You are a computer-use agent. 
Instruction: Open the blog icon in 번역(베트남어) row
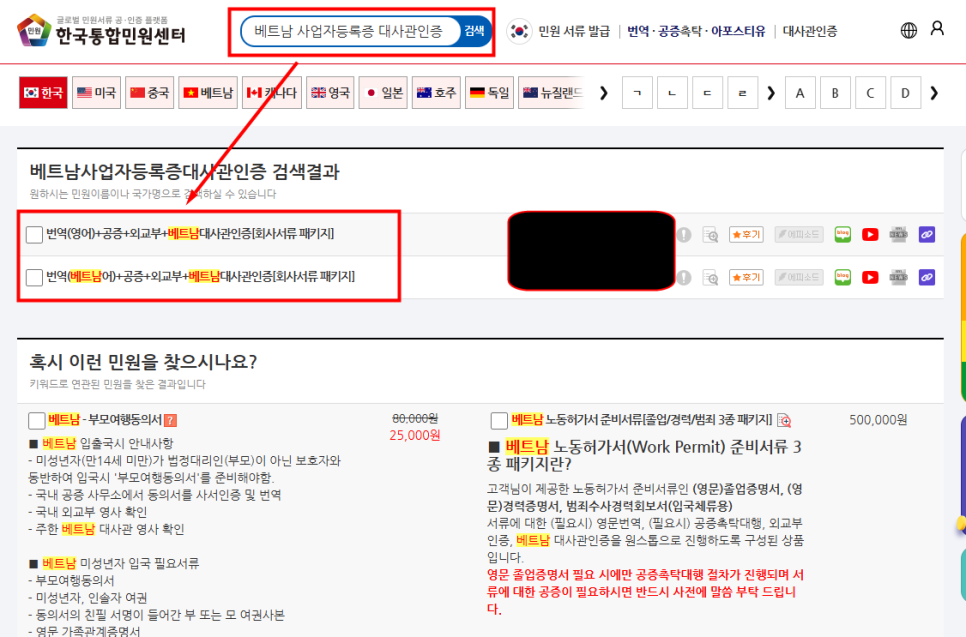tap(842, 278)
